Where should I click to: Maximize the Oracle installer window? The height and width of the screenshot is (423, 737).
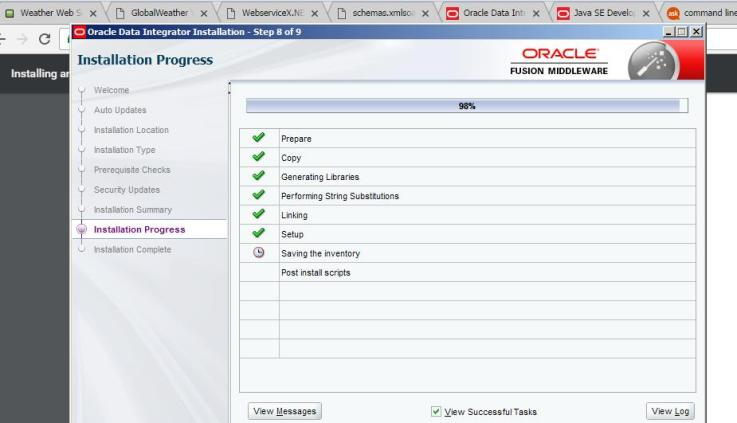(682, 31)
